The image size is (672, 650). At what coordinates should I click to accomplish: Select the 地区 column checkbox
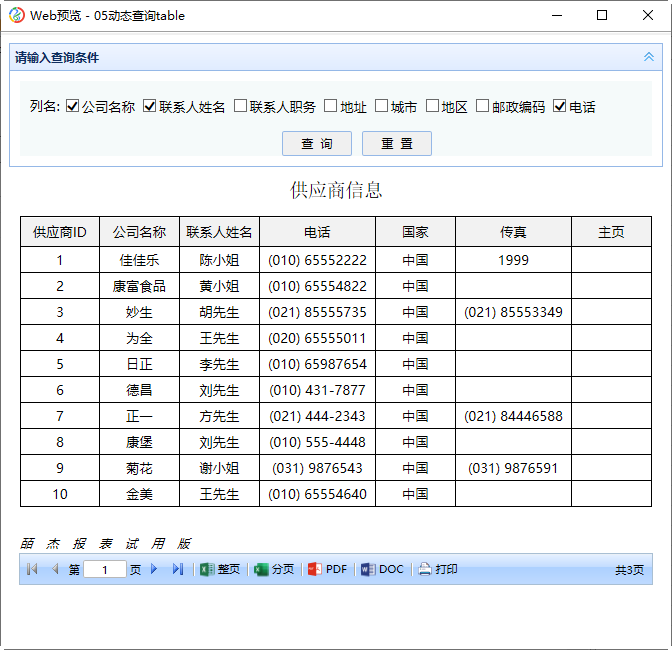click(433, 106)
